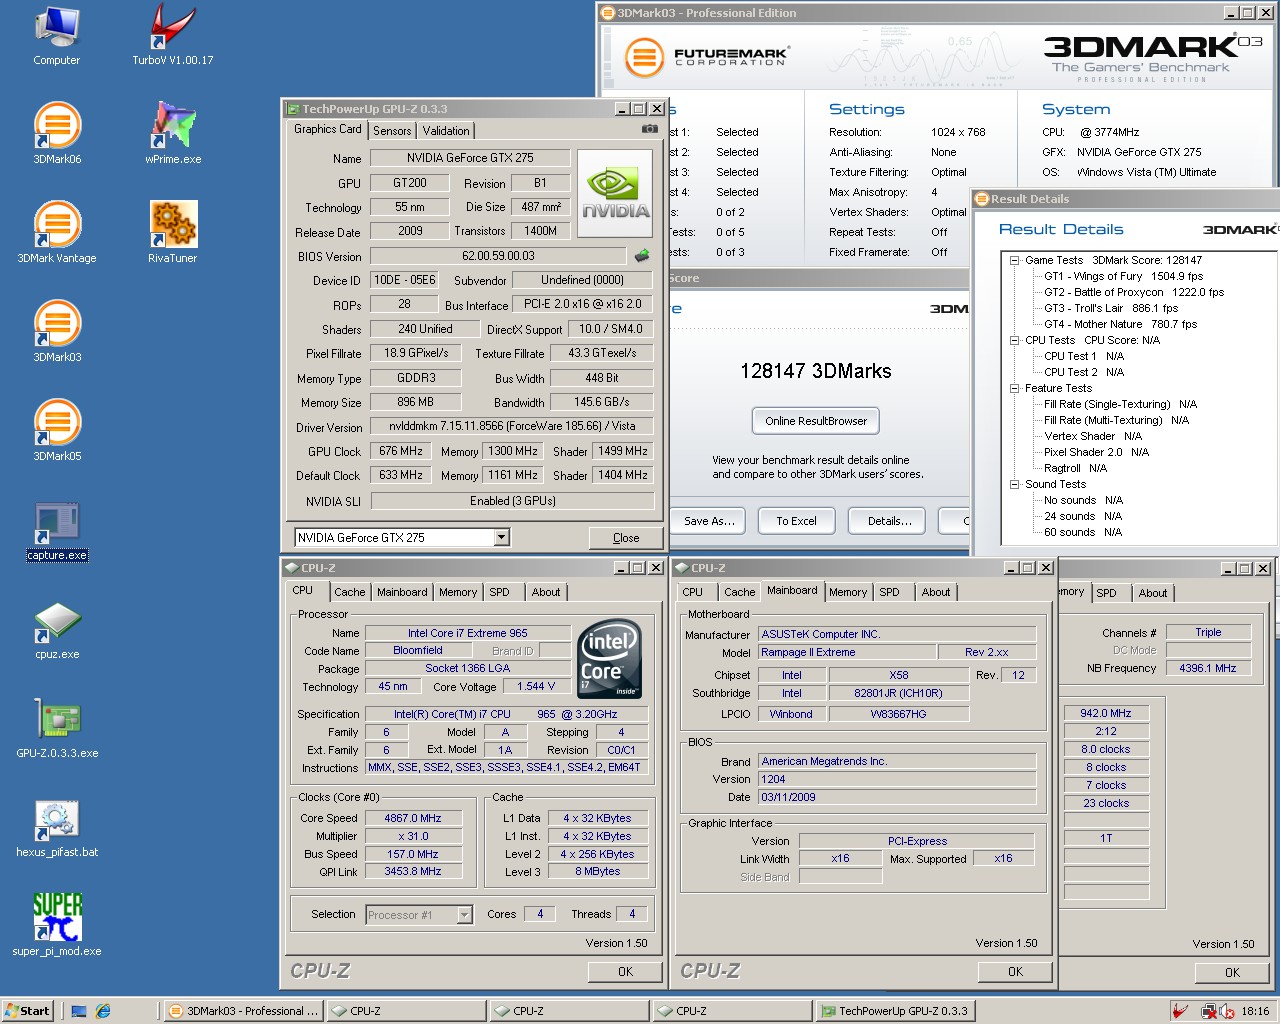Launch super_pi_mod.exe from the desktop
Screen dimensions: 1280x1024
click(x=57, y=925)
